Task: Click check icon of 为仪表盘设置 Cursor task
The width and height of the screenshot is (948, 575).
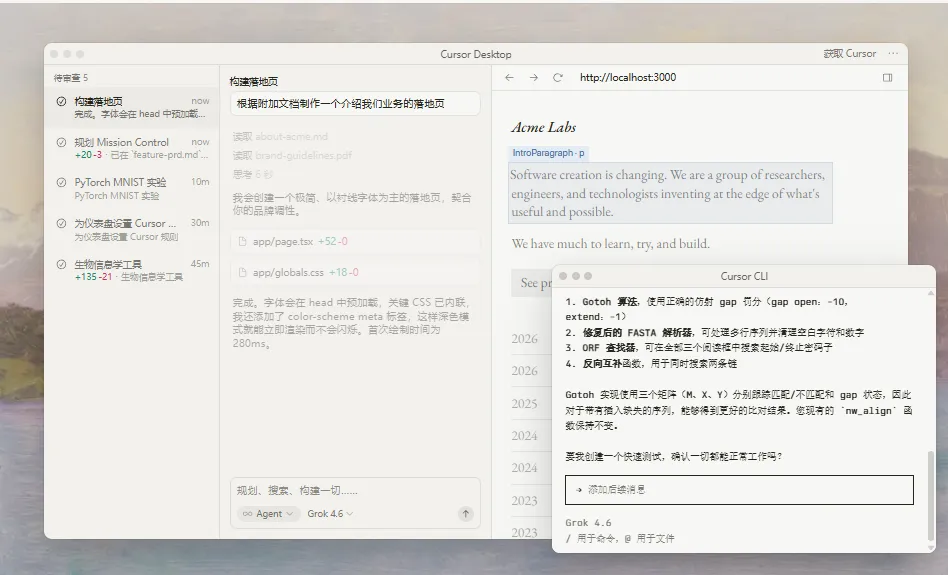Action: tap(61, 223)
